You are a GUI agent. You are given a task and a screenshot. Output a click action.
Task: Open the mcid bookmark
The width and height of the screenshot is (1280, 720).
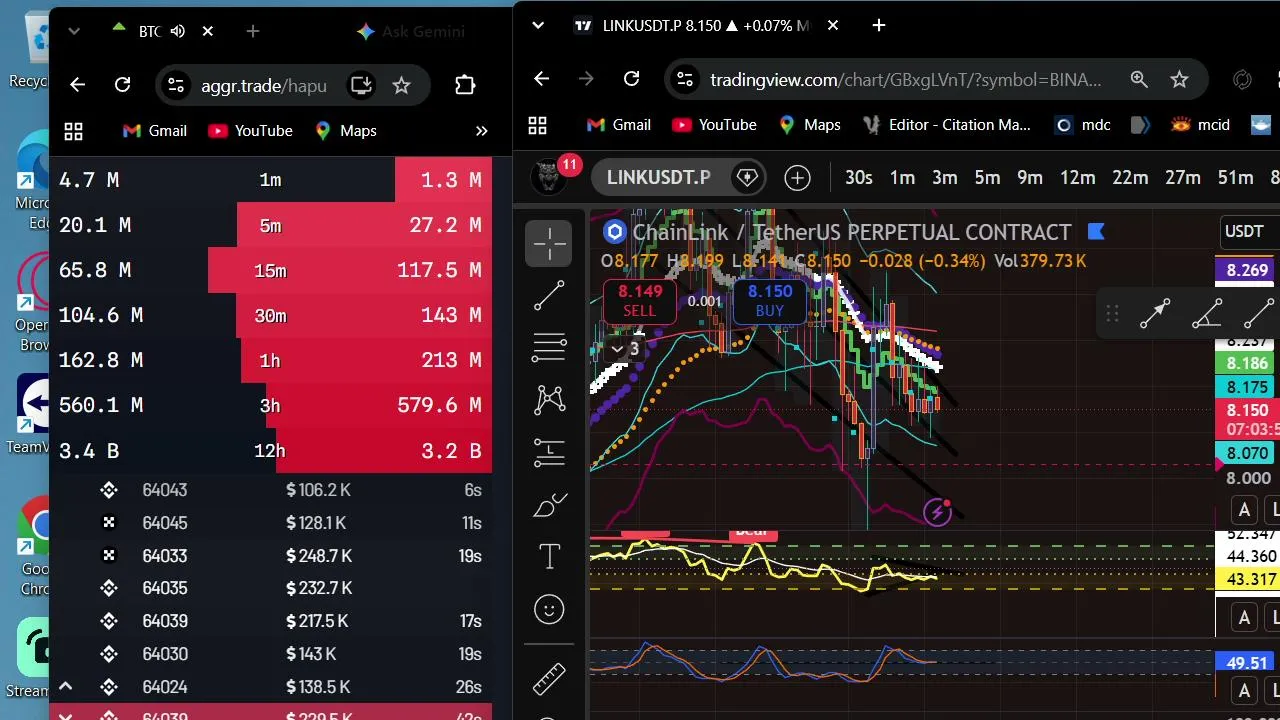point(1200,125)
